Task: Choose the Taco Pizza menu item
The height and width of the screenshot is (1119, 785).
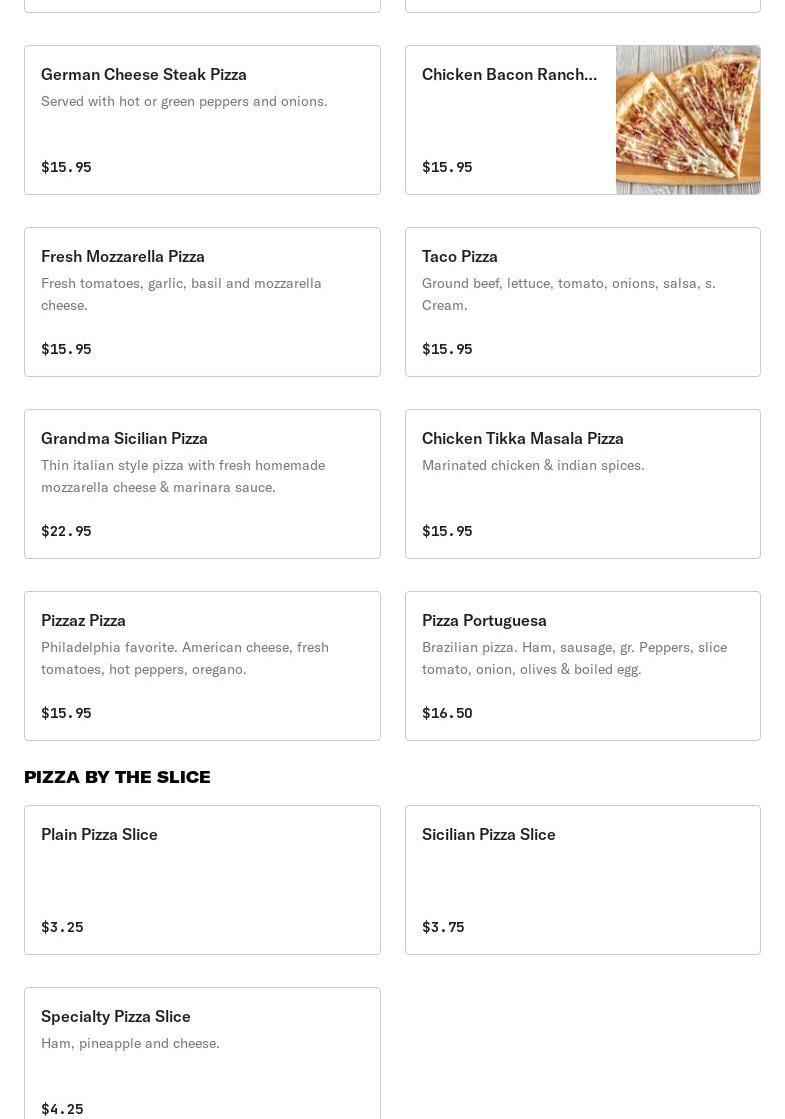Action: pos(582,302)
